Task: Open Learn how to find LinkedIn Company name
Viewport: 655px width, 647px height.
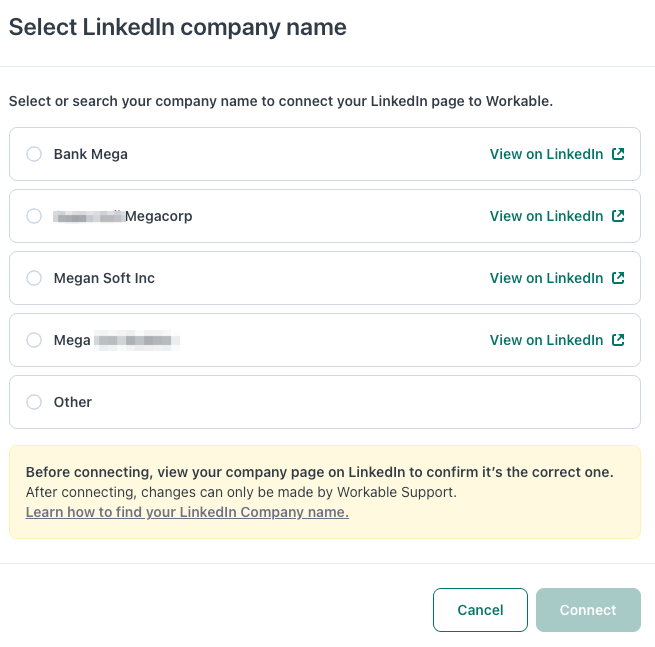Action: (187, 512)
